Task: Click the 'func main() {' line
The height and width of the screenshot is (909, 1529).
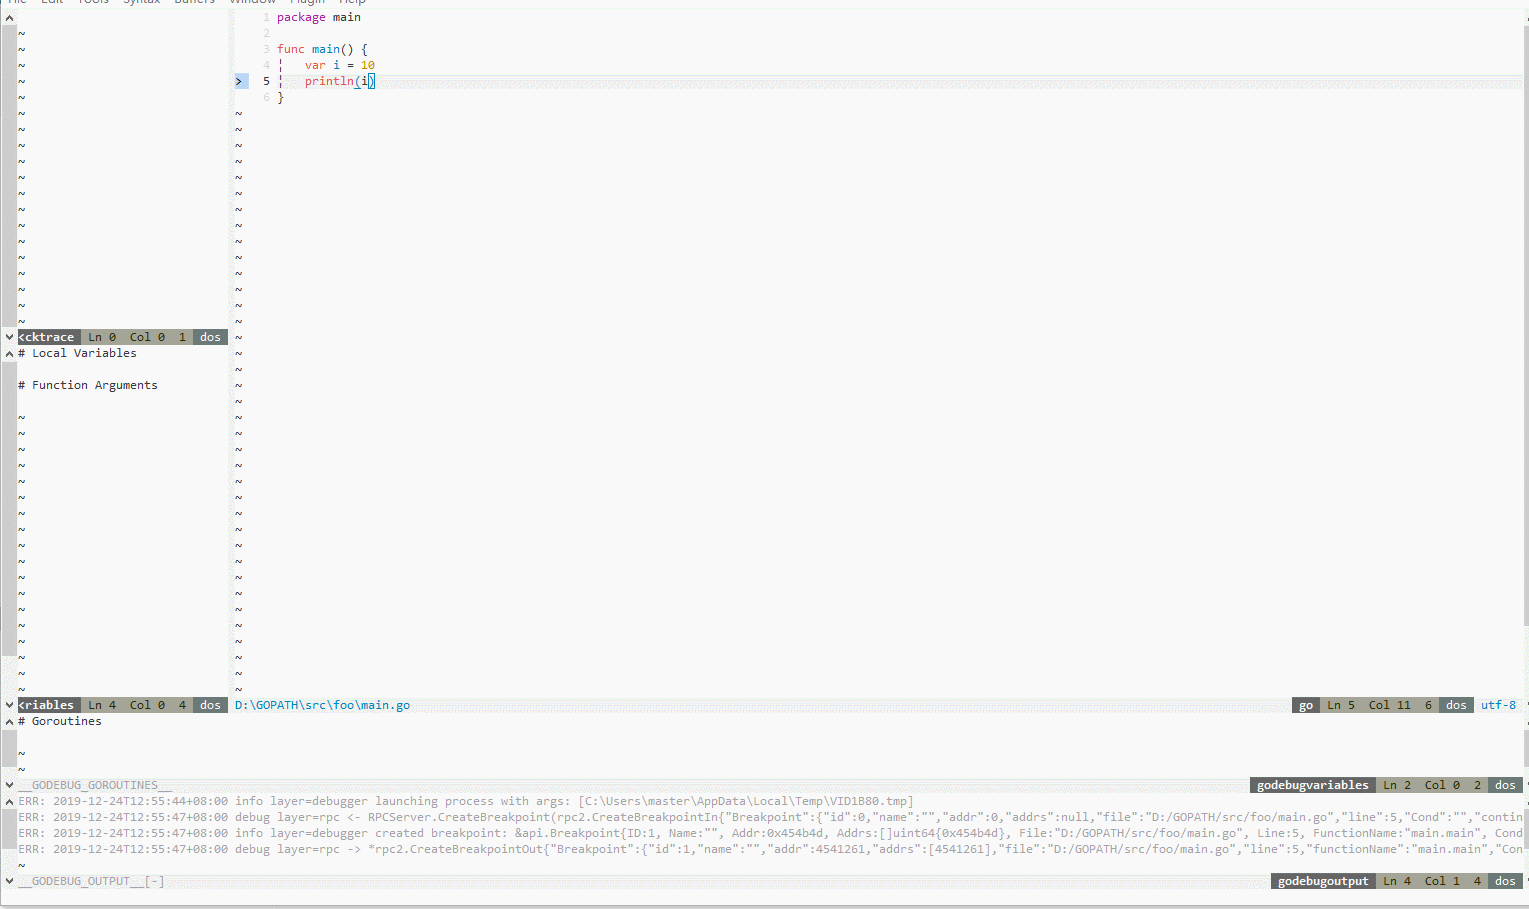Action: [x=322, y=49]
